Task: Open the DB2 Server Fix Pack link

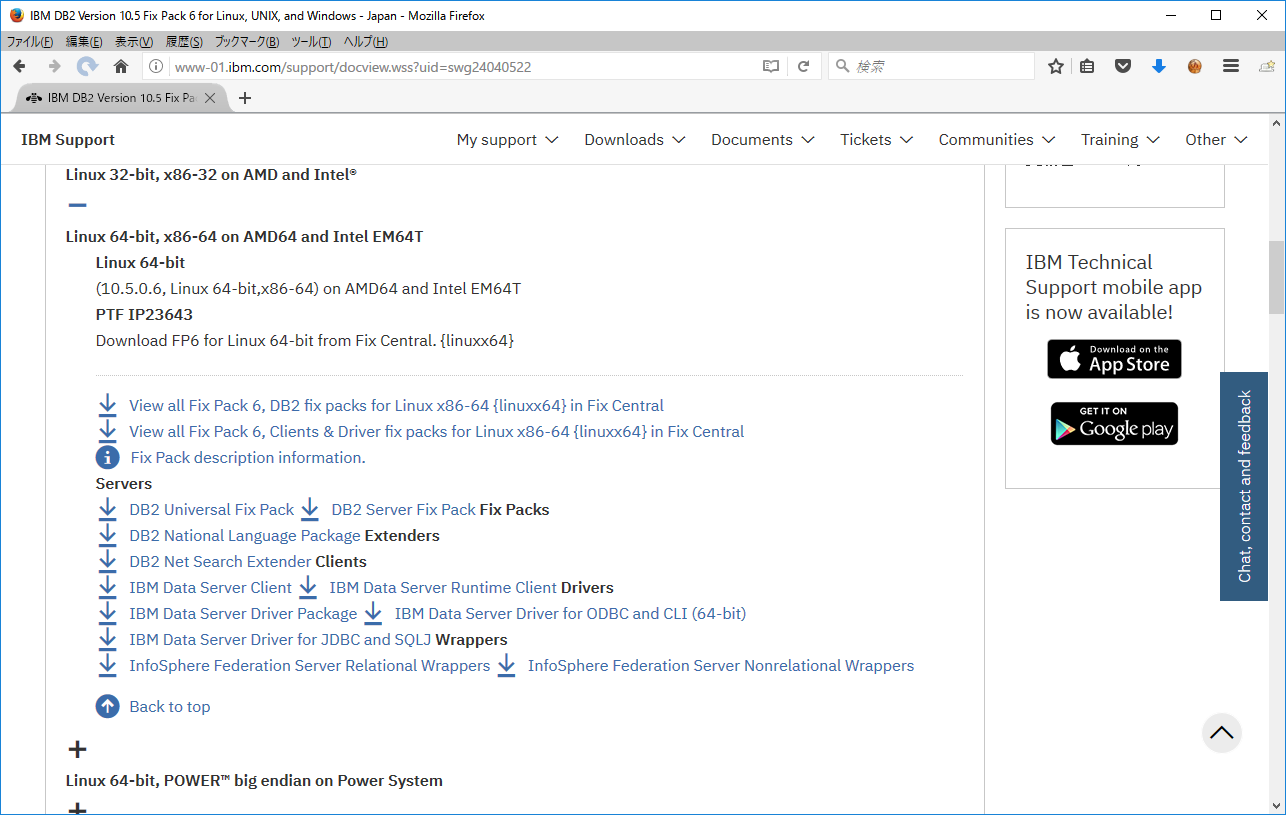Action: click(x=404, y=509)
